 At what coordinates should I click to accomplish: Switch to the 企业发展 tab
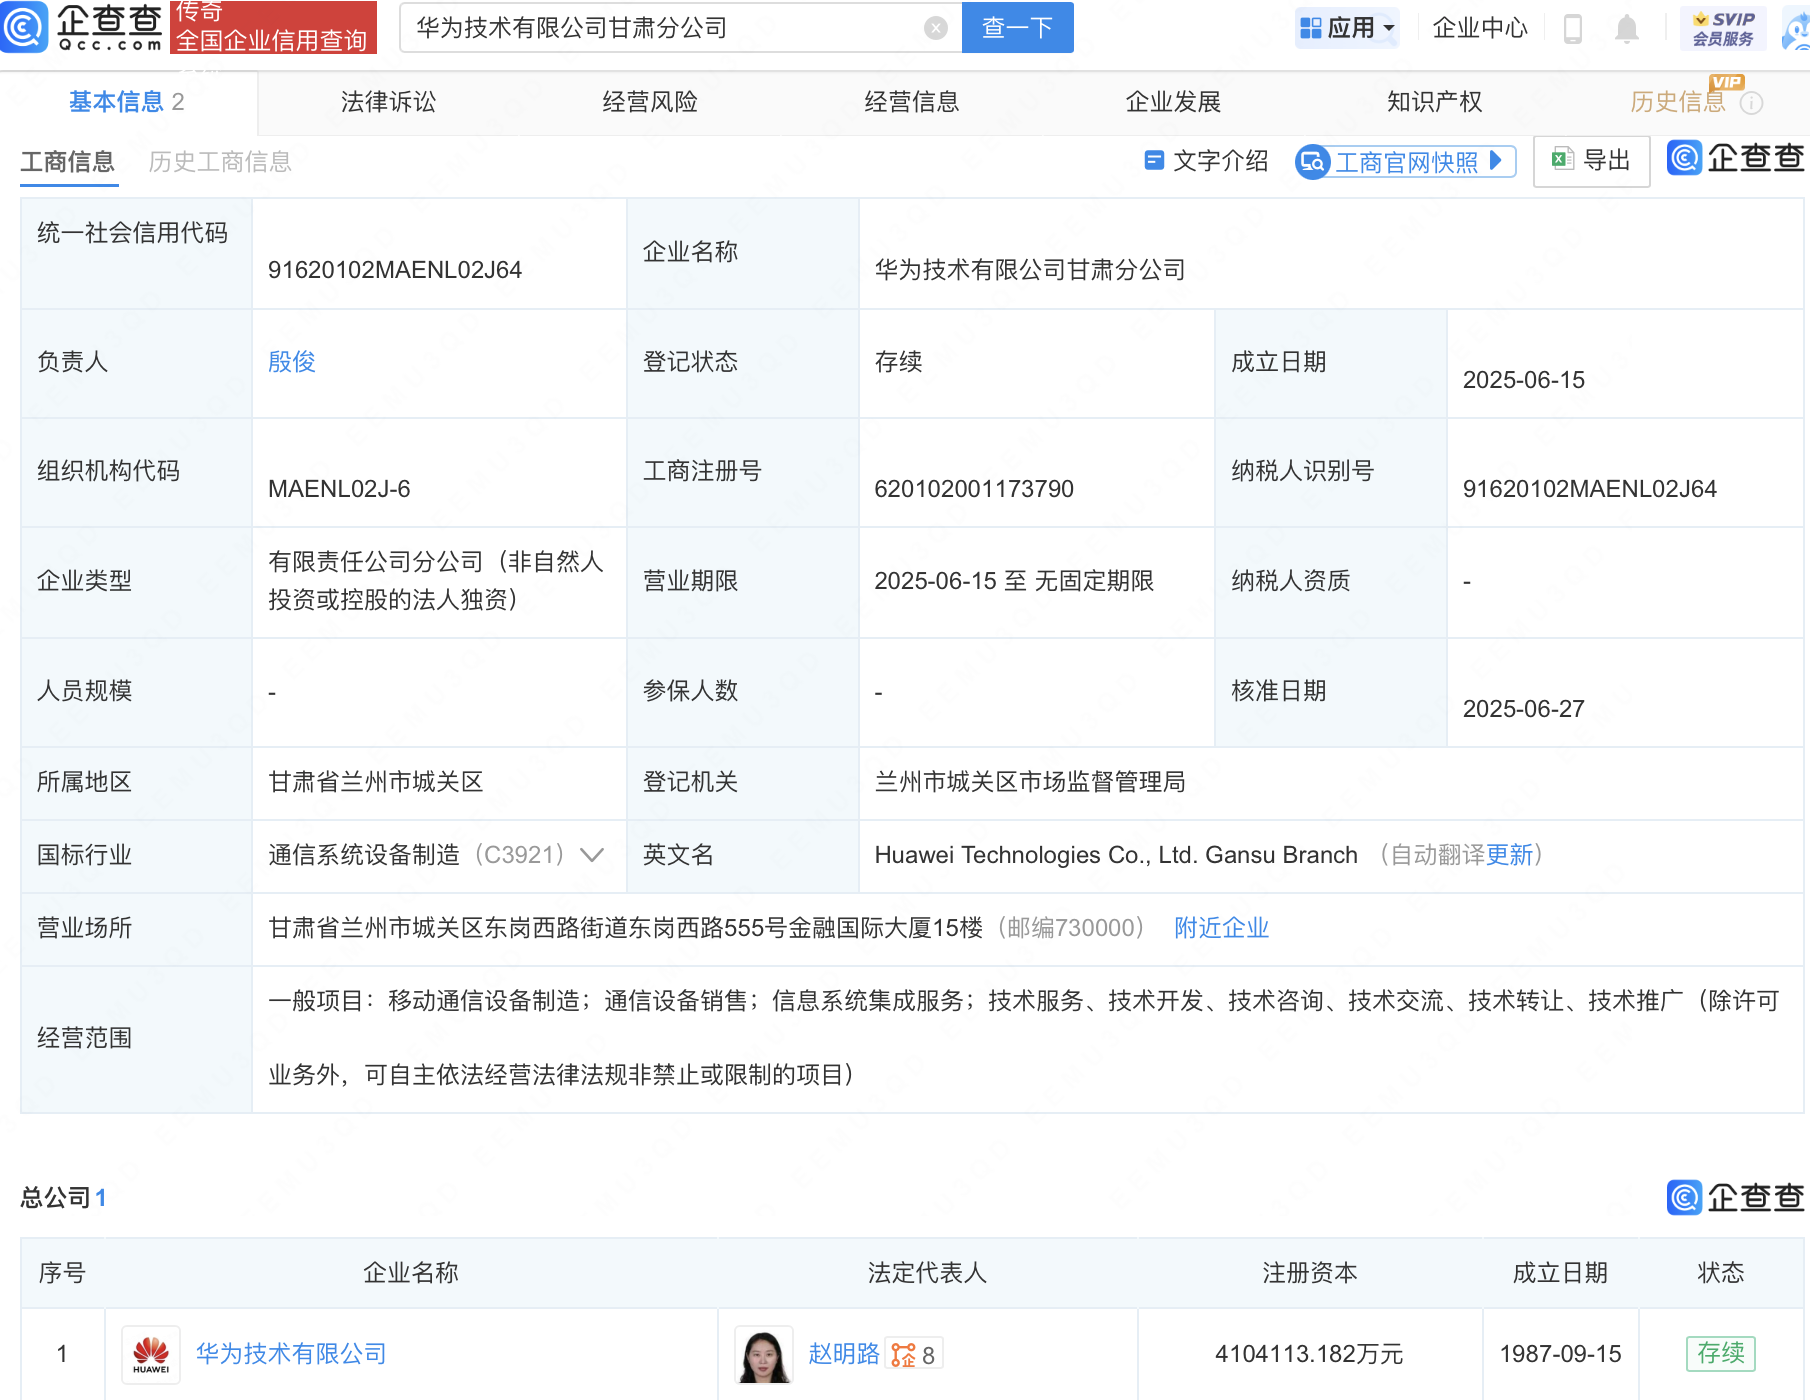pos(1173,102)
